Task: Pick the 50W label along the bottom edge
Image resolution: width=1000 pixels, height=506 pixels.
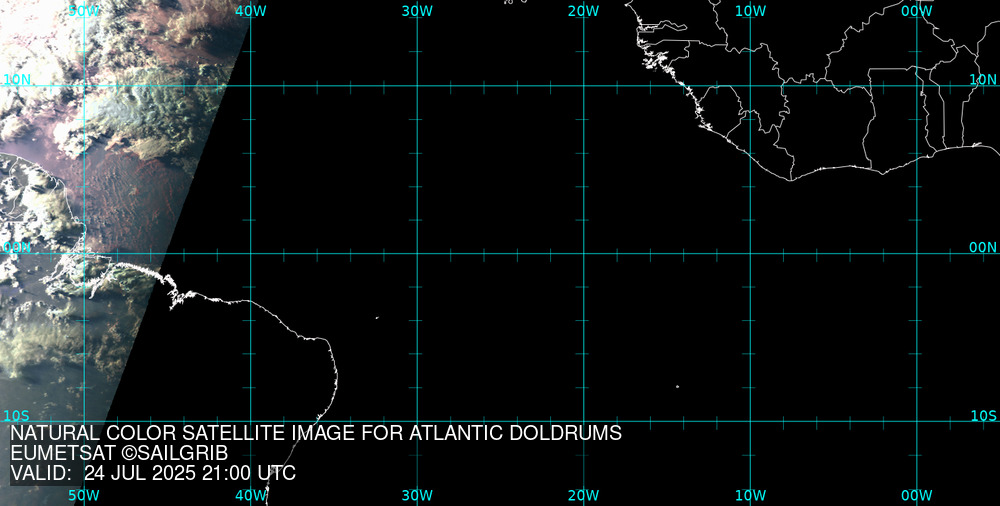Action: (x=84, y=496)
